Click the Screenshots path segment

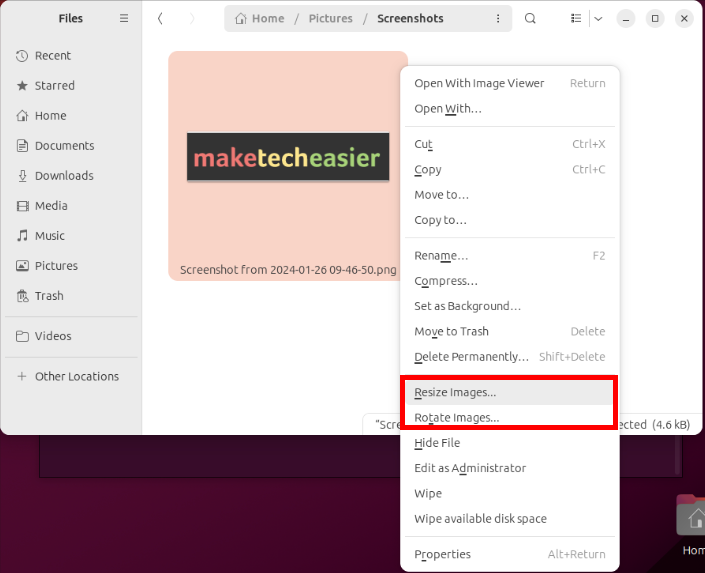pos(410,18)
